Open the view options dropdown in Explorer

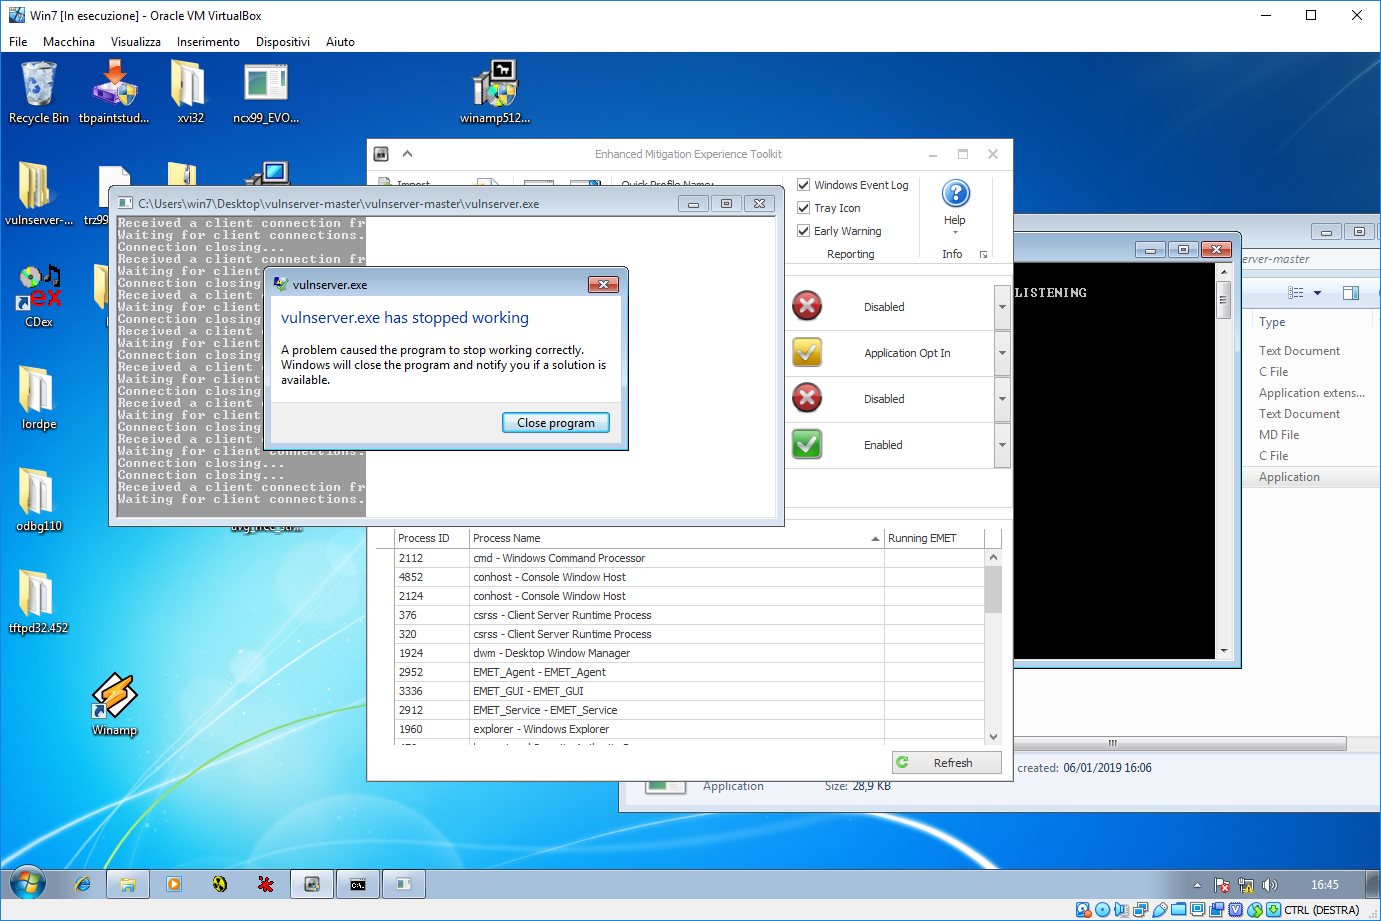[x=1317, y=293]
